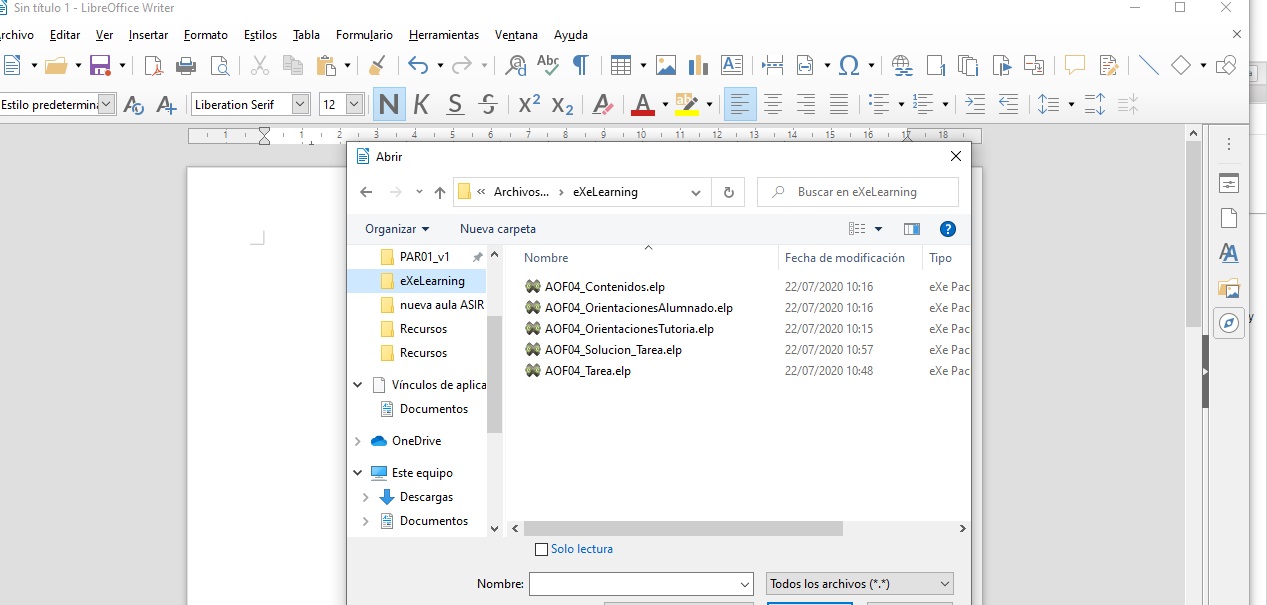Toggle Bold formatting button

coord(389,104)
